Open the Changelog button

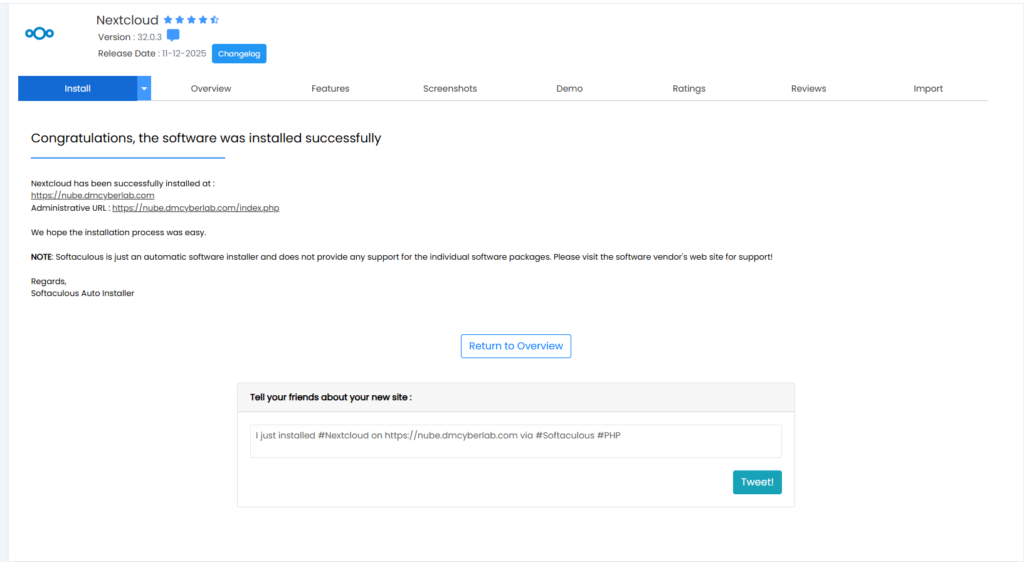point(239,54)
